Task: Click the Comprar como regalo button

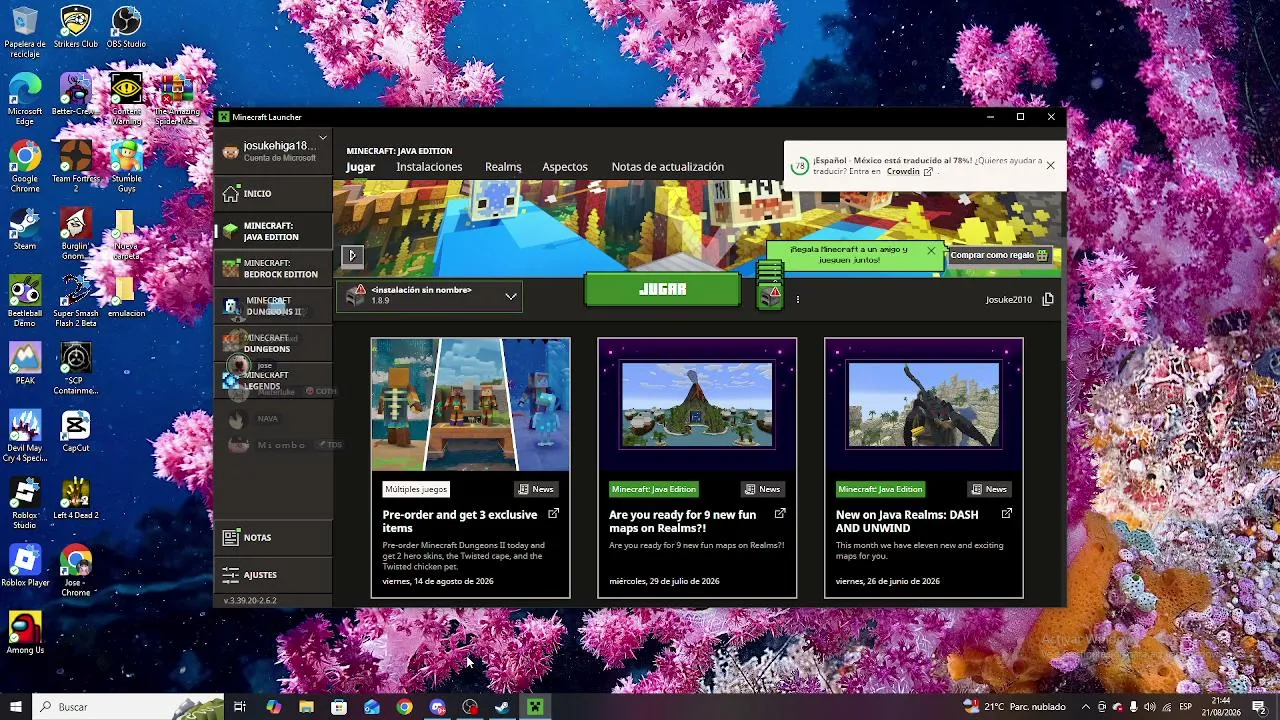Action: (999, 255)
